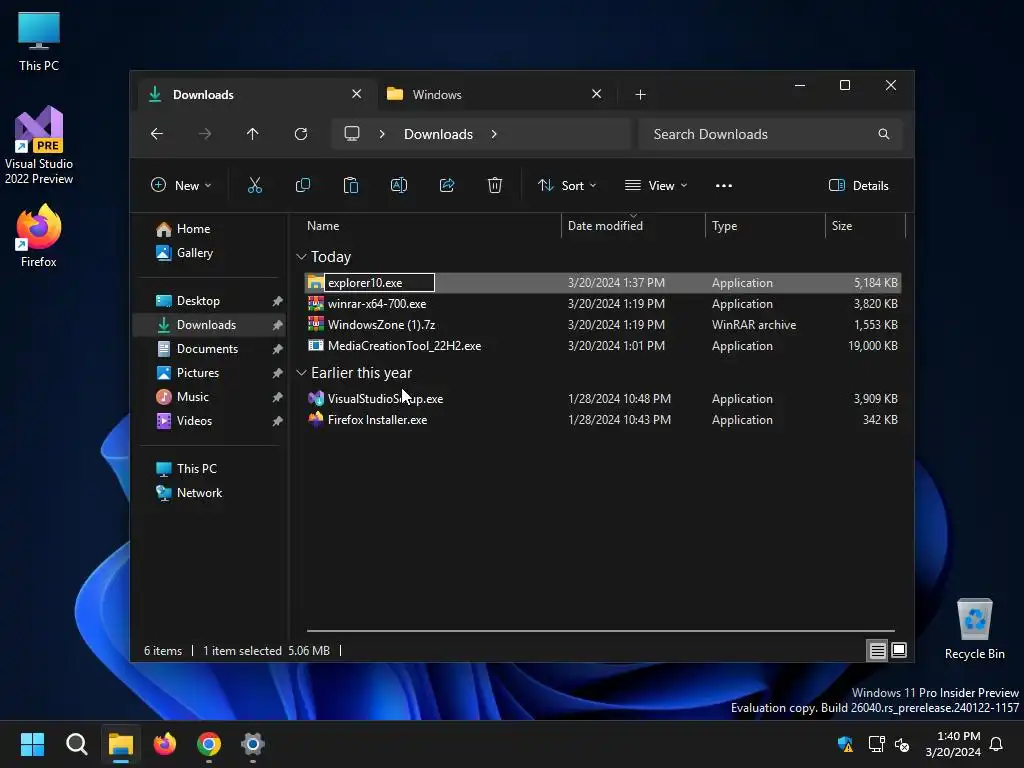Close the Windows tab
The width and height of the screenshot is (1024, 768).
tap(596, 94)
